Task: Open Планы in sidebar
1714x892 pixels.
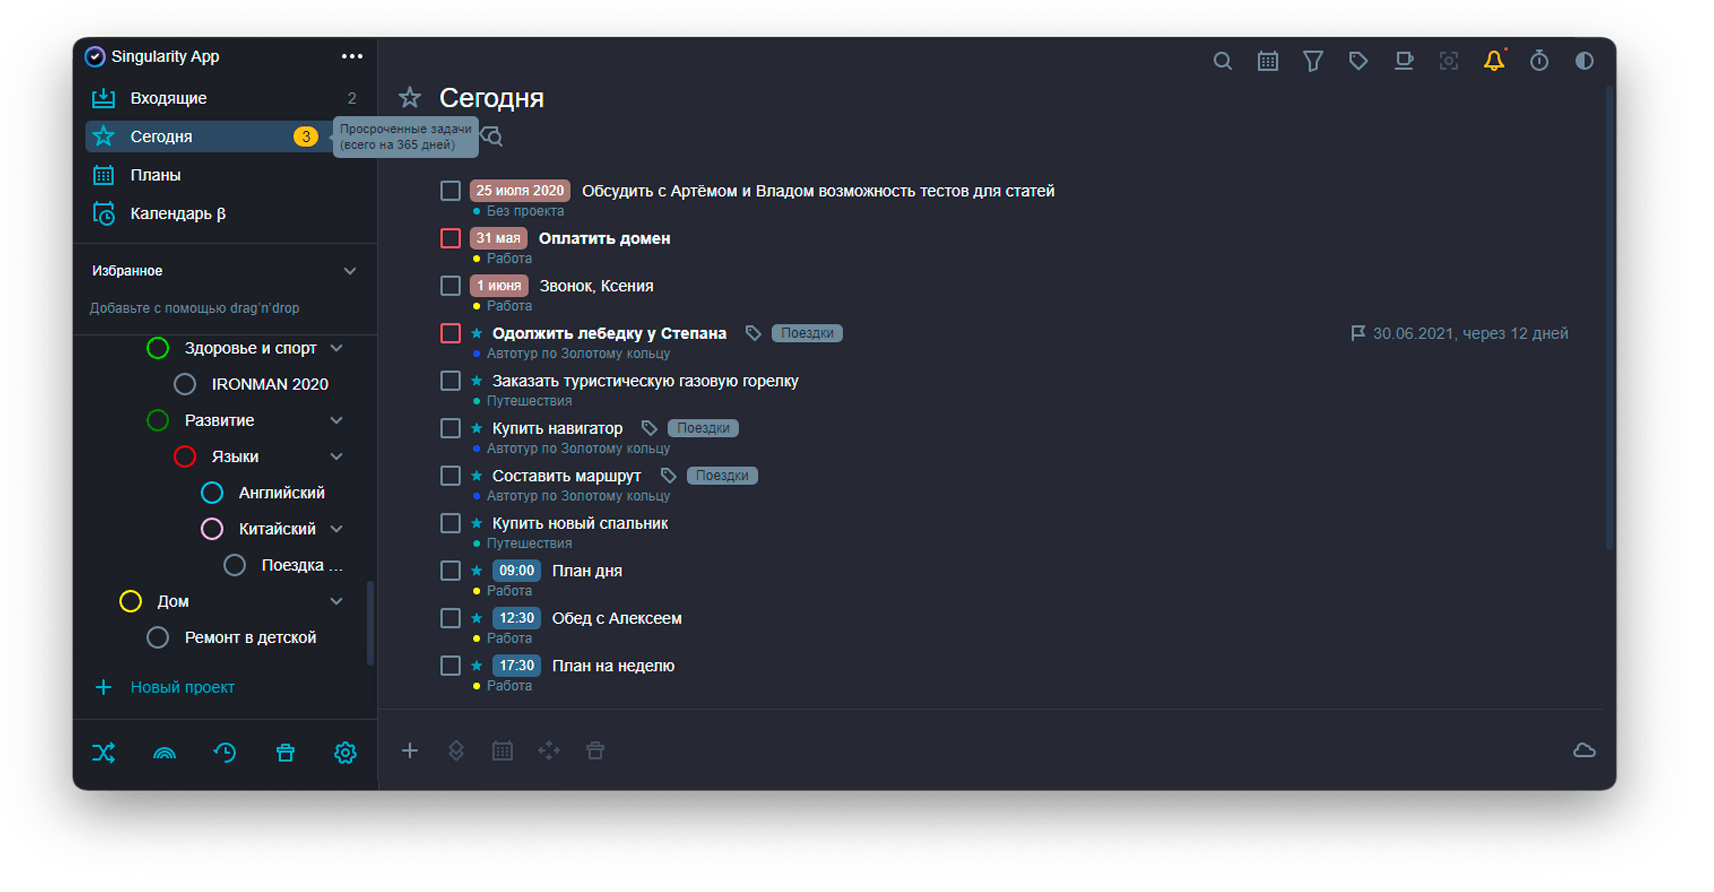Action: 226,175
